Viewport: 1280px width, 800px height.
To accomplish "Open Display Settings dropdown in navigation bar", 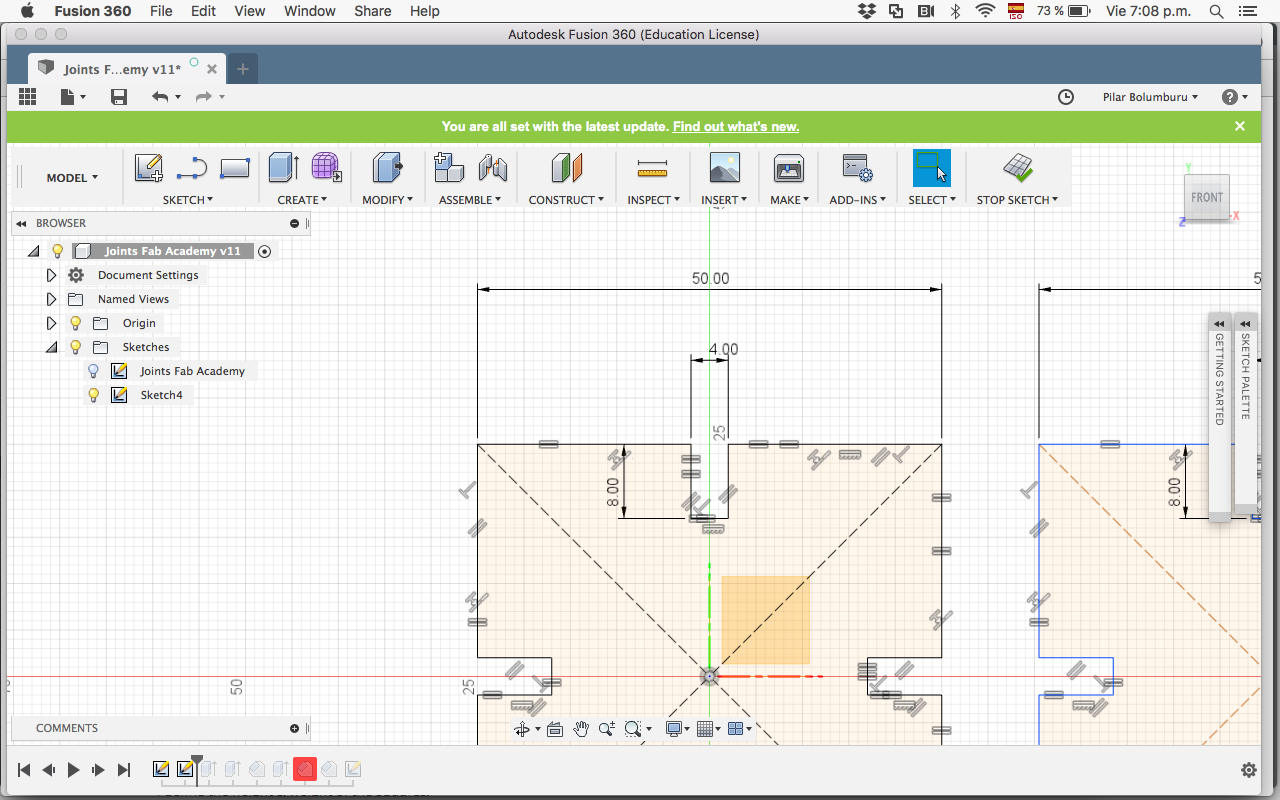I will 679,729.
